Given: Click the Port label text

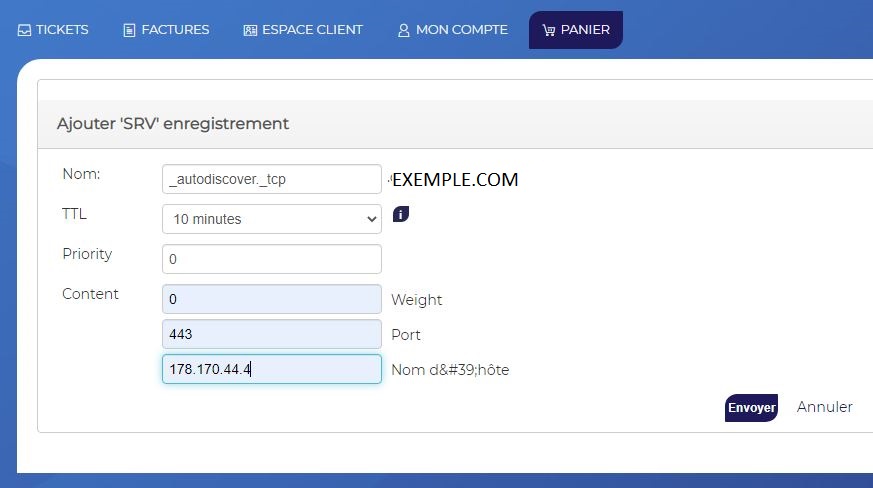Looking at the screenshot, I should click(406, 335).
